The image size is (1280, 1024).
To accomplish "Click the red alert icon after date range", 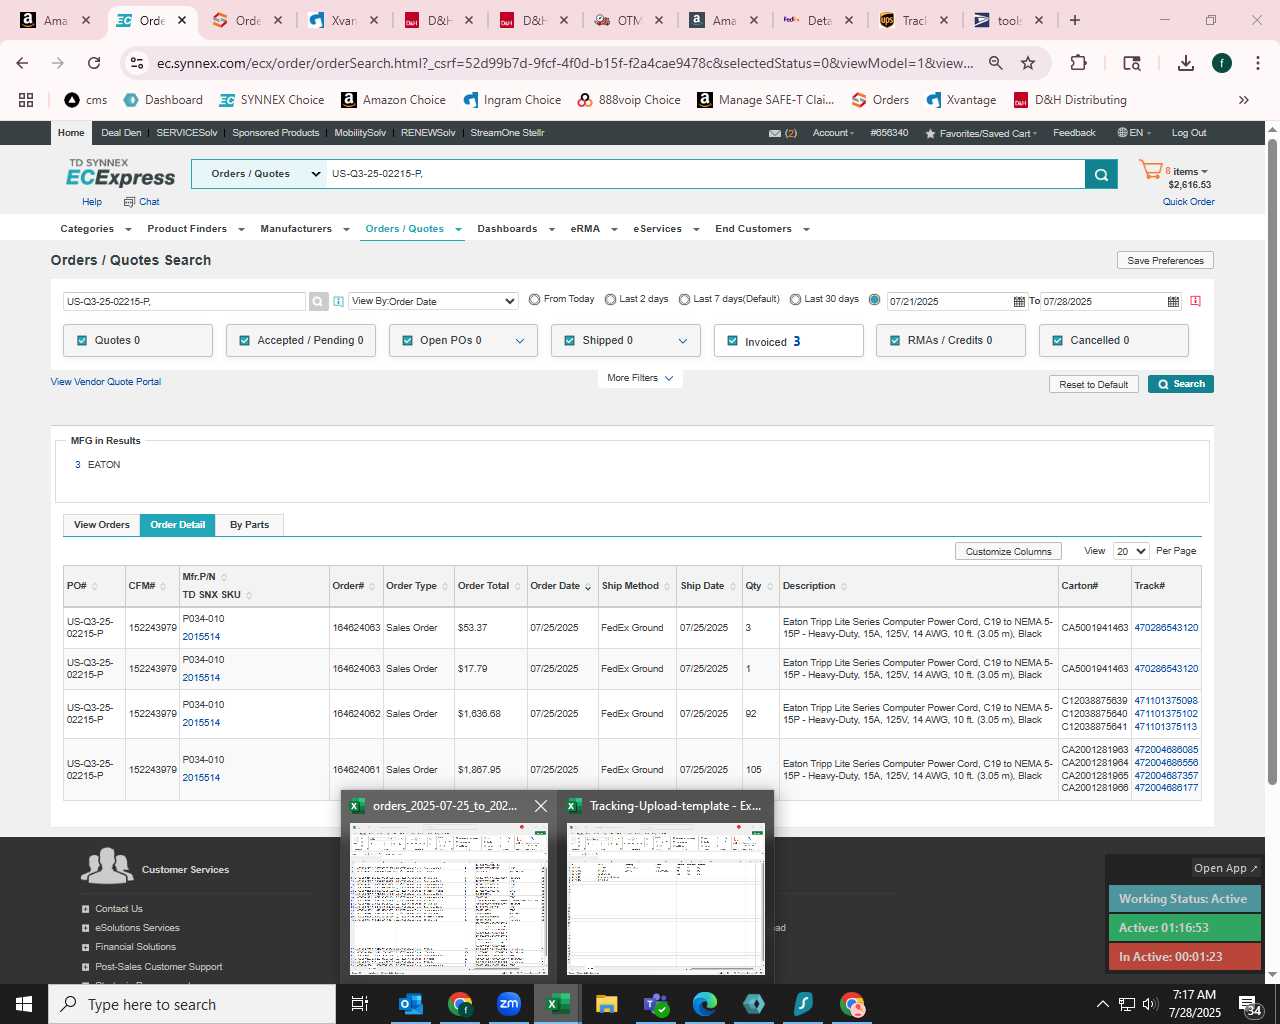I will click(x=1195, y=301).
